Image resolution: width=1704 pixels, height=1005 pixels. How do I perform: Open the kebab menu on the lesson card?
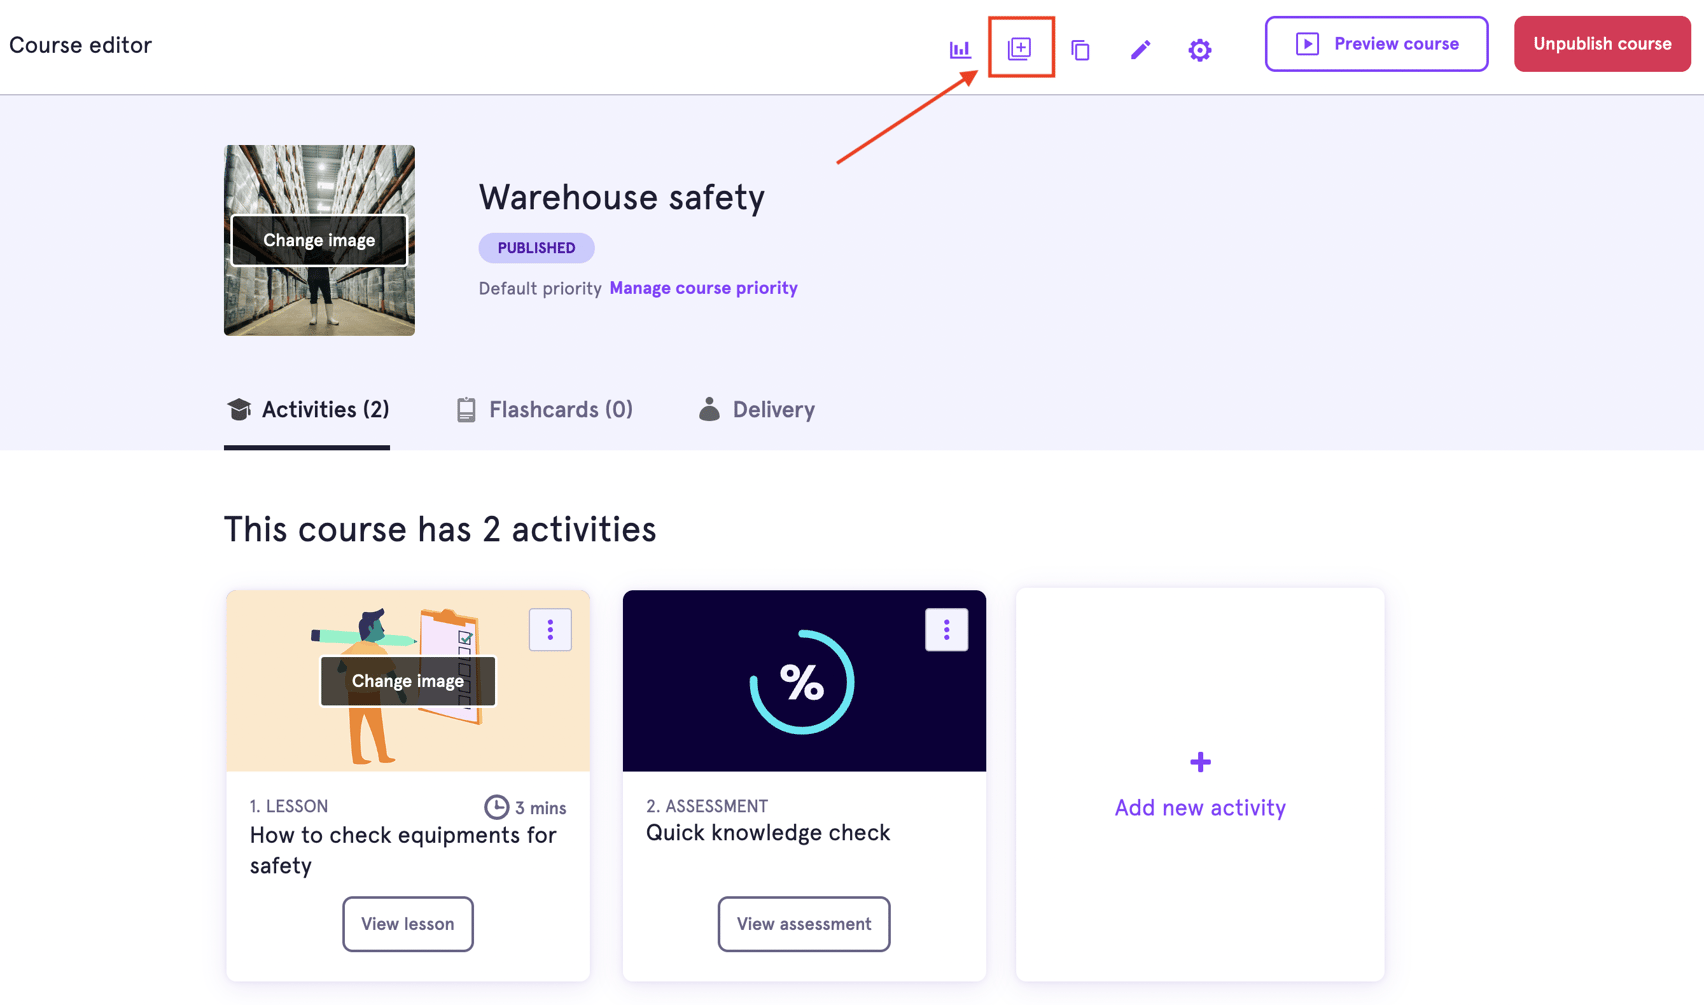[x=550, y=630]
